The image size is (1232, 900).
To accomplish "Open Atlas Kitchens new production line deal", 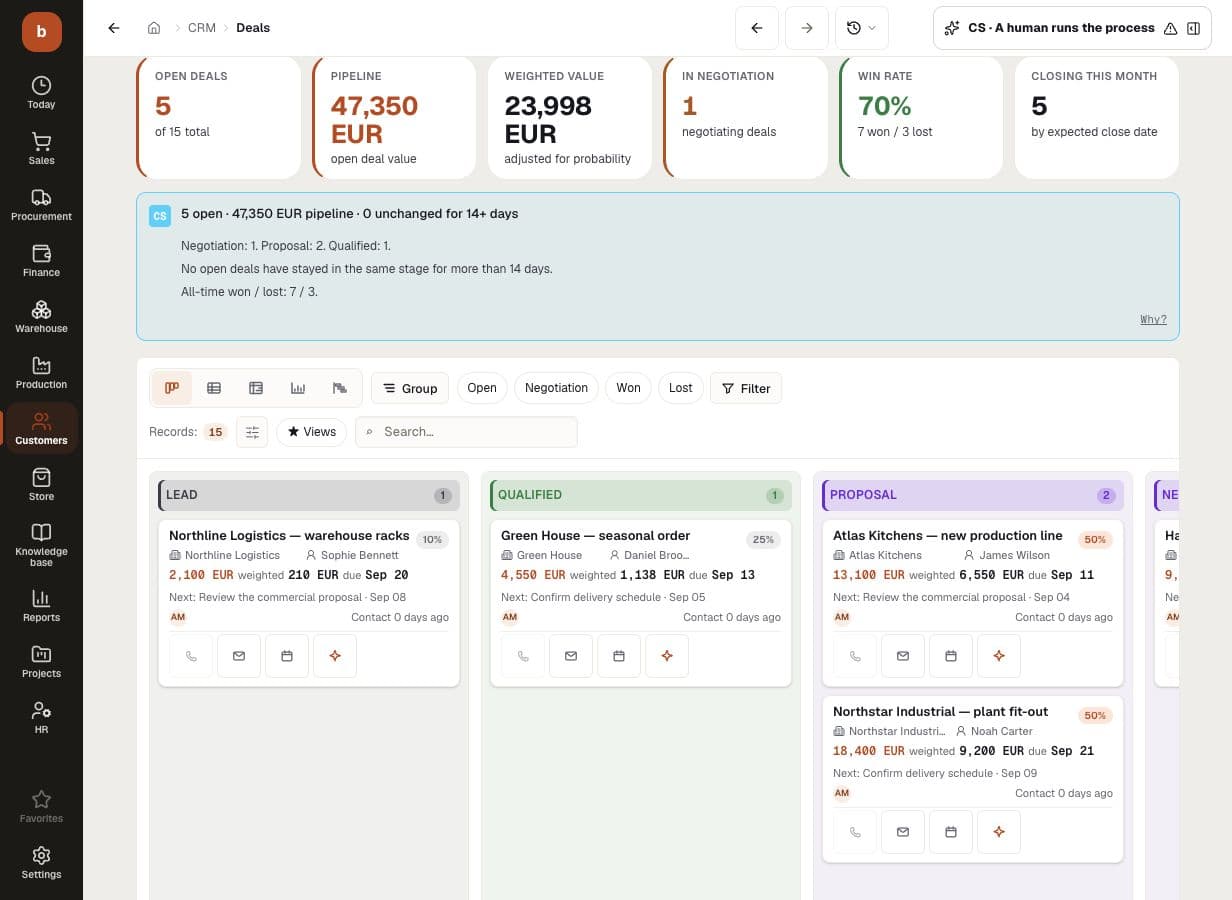I will coord(948,536).
